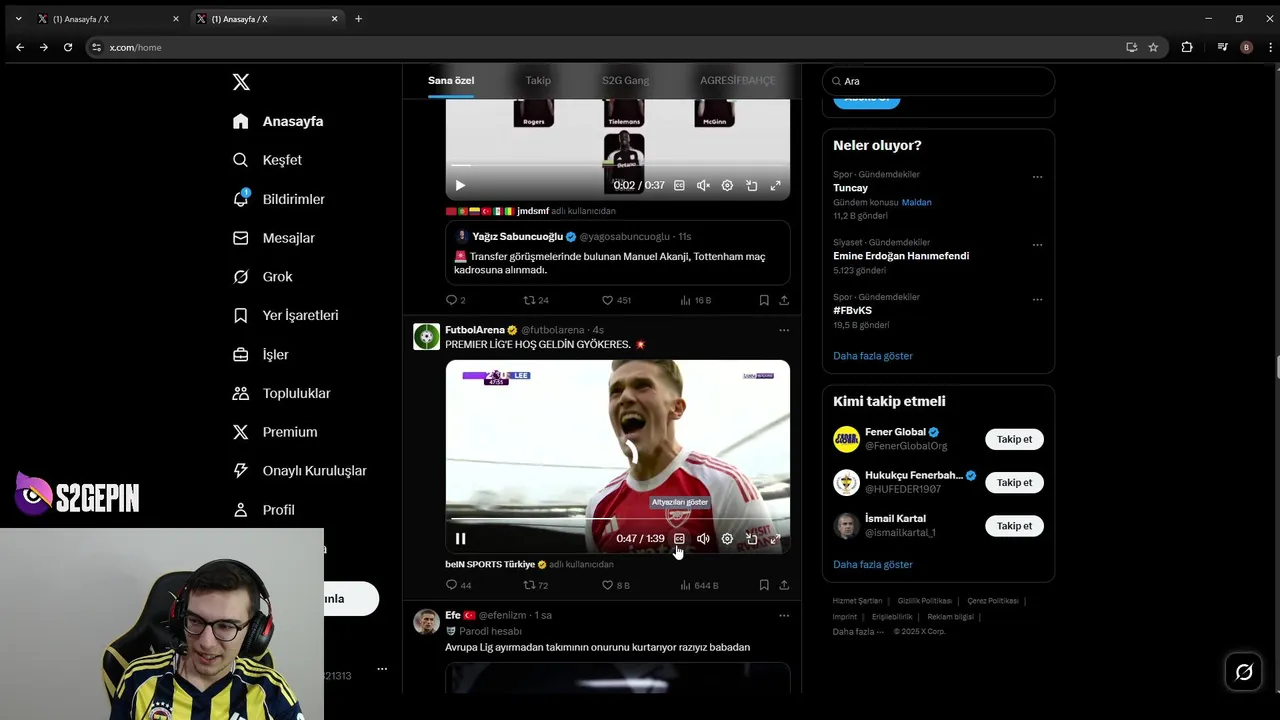Bookmark the FutbolArena tweet
This screenshot has width=1280, height=720.
click(764, 585)
